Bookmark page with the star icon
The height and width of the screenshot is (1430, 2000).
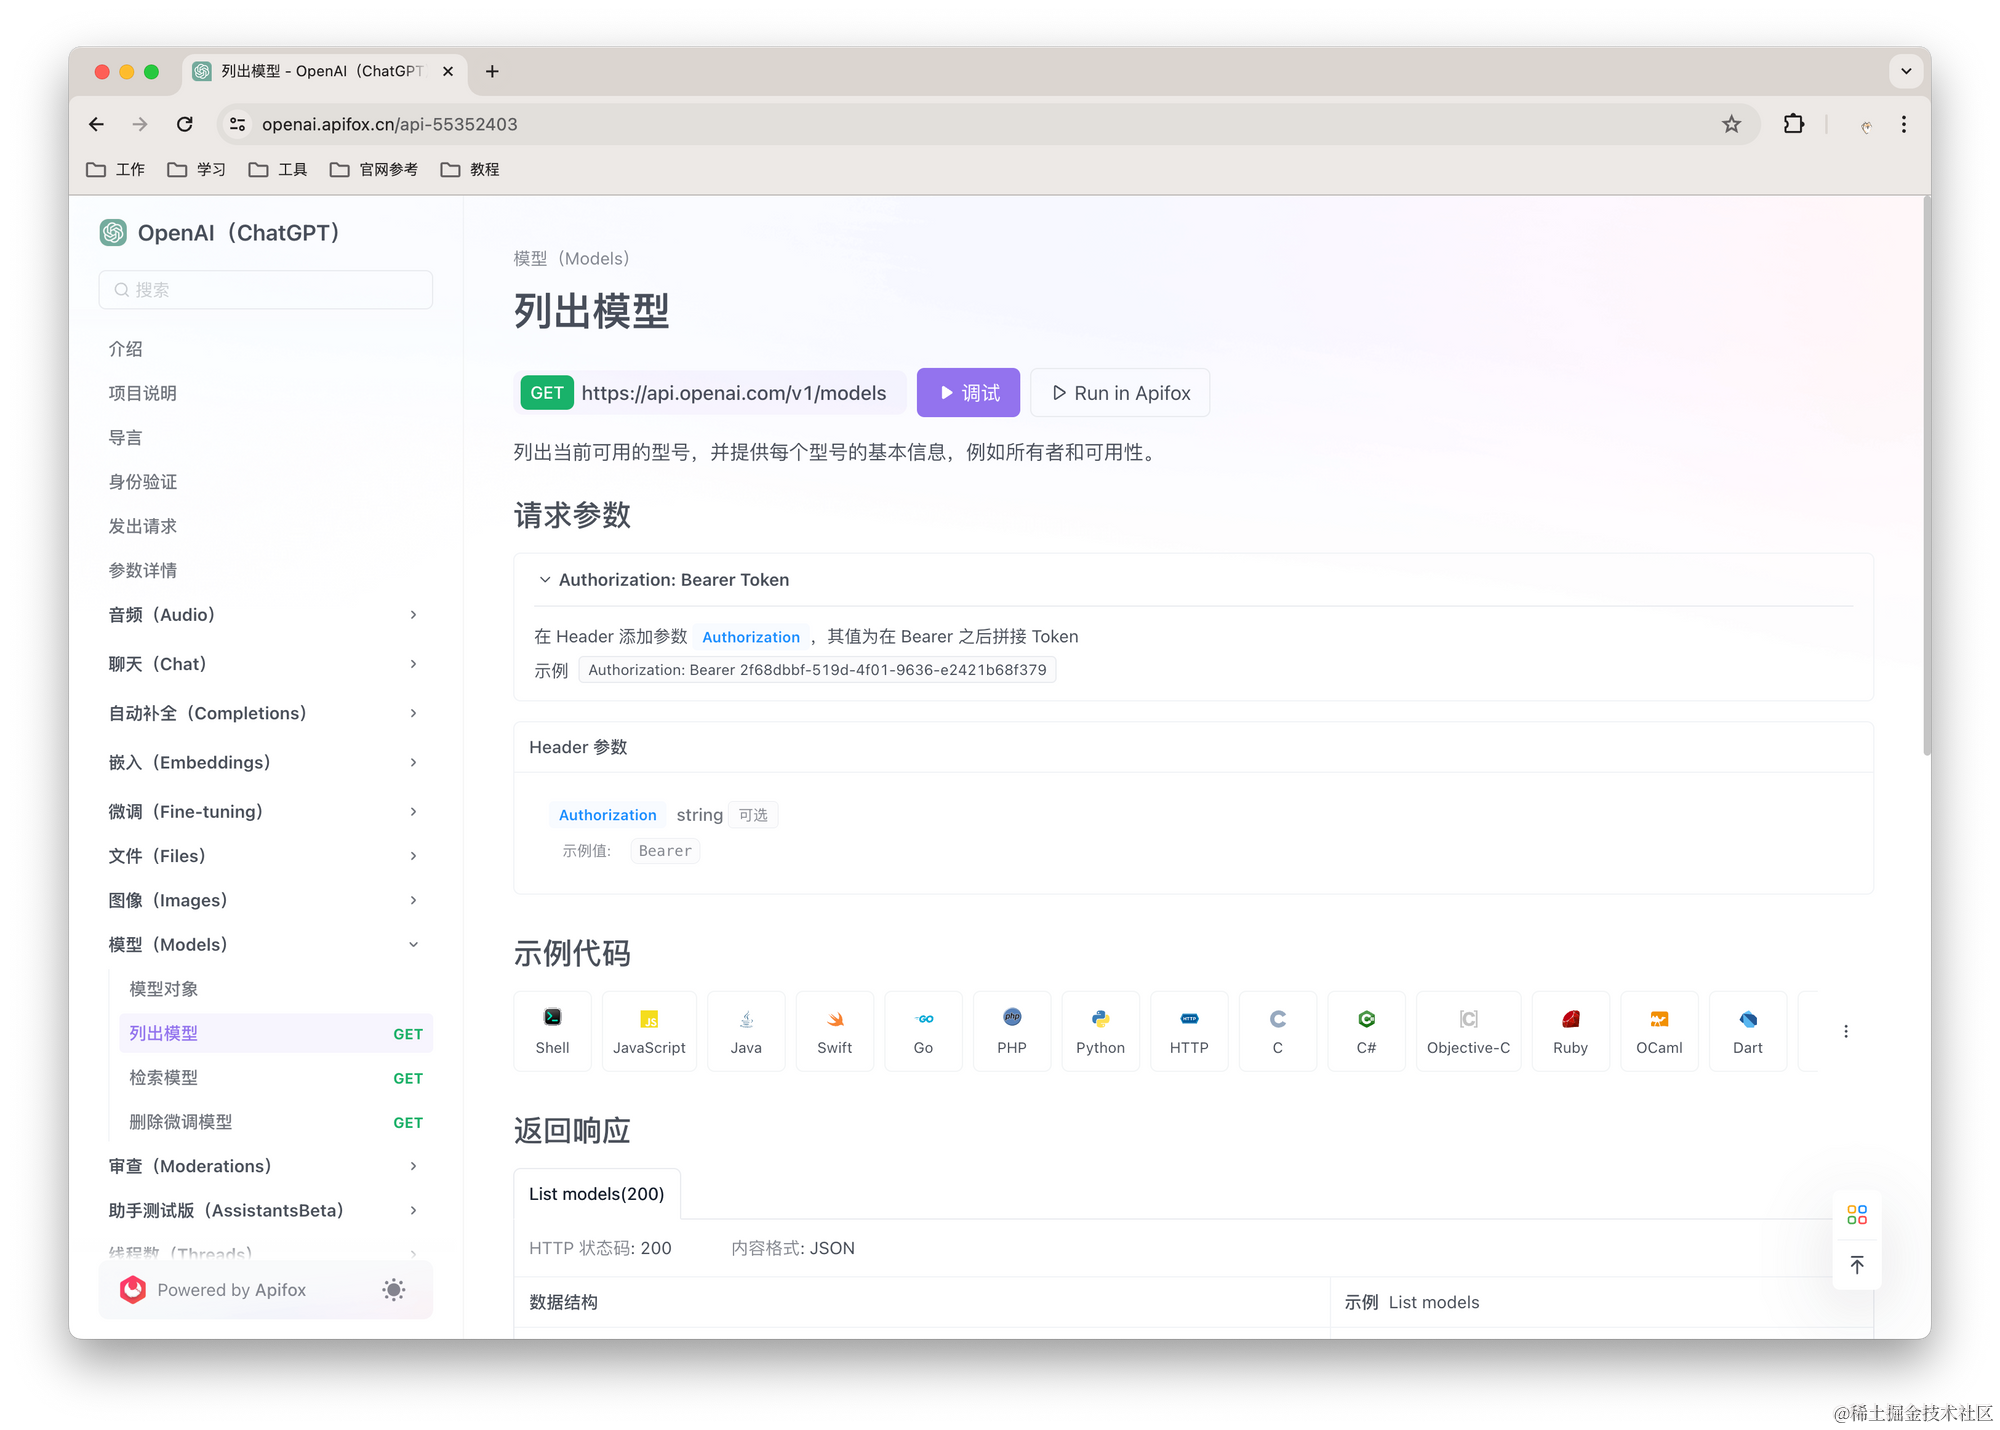[1731, 124]
